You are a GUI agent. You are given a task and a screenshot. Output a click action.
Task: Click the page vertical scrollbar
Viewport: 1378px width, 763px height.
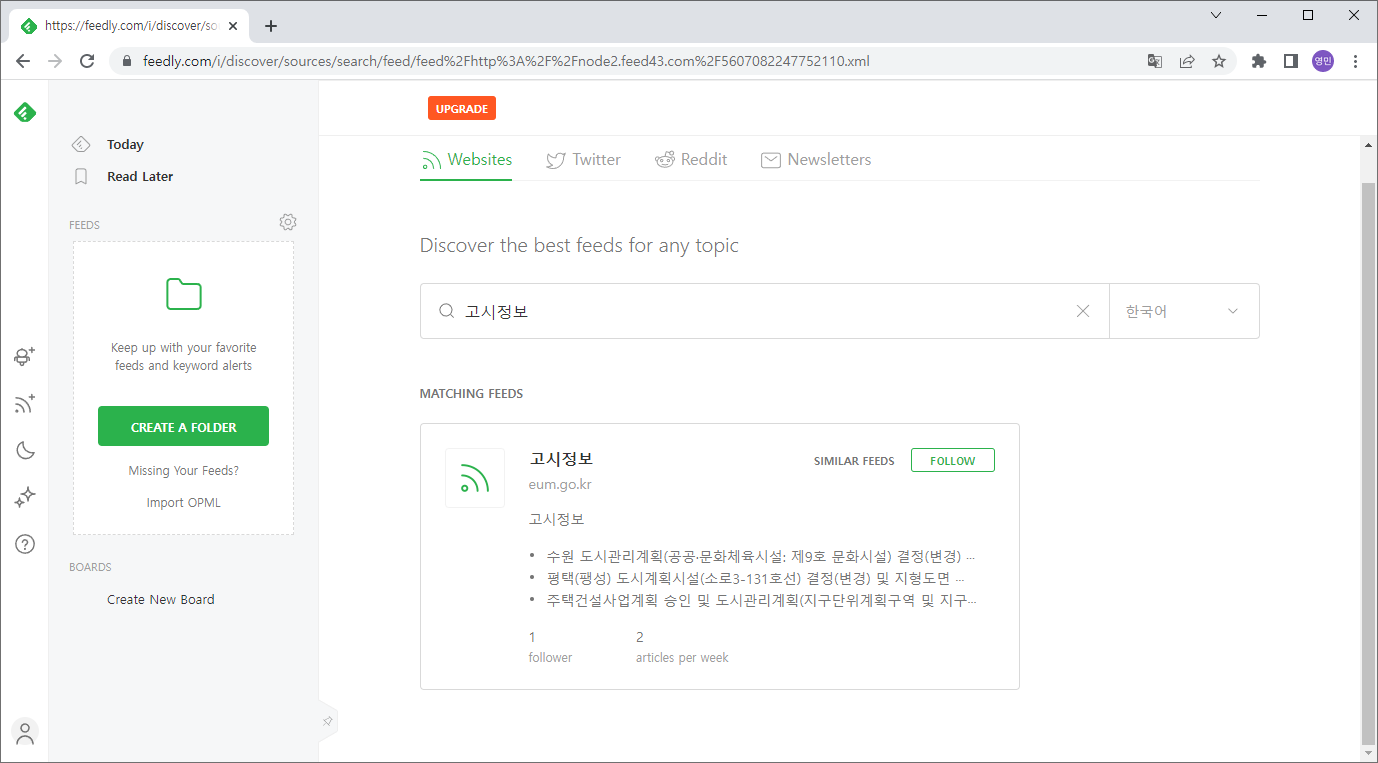click(1369, 465)
